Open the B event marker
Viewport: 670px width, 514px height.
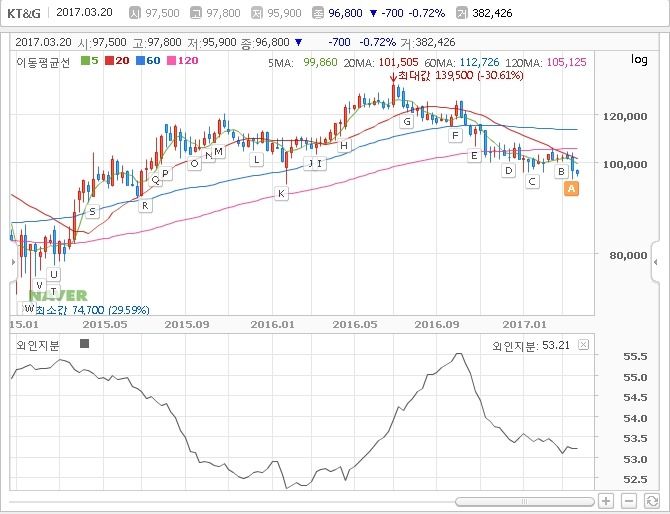pos(561,172)
